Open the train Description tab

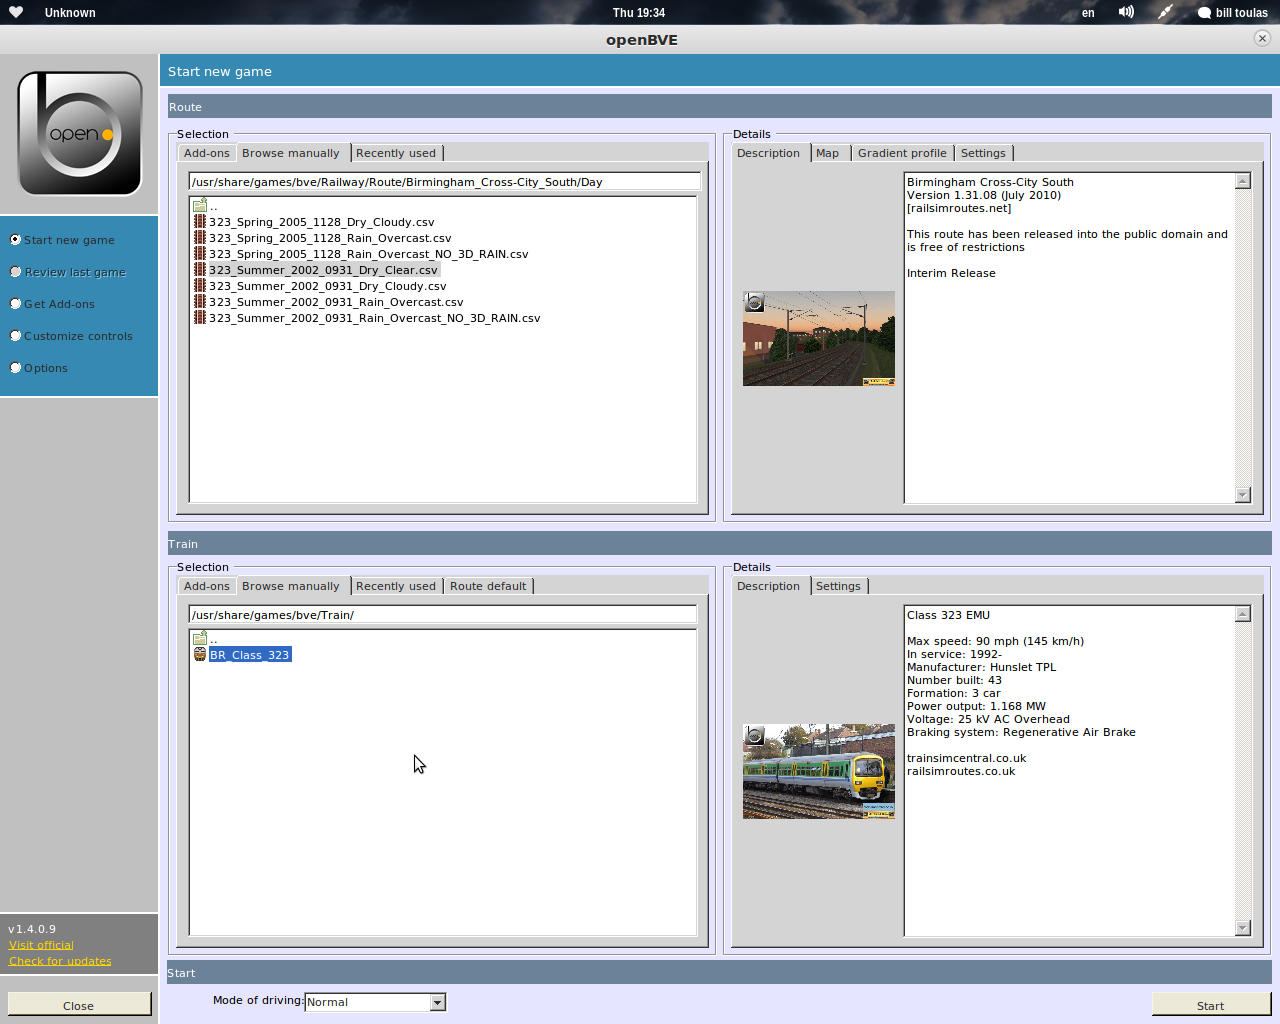769,586
